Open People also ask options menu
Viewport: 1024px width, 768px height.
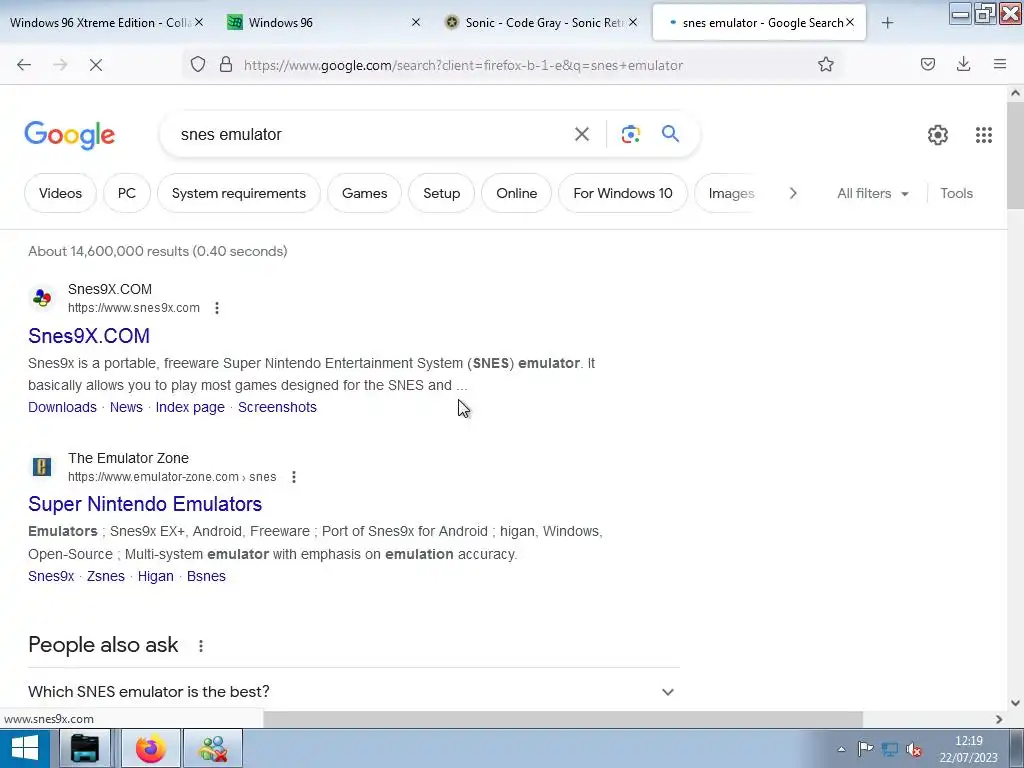click(x=201, y=646)
